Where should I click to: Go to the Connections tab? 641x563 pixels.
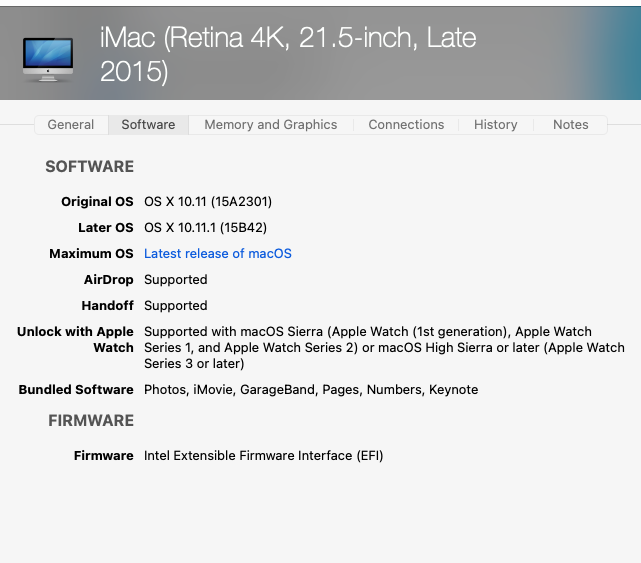[406, 125]
